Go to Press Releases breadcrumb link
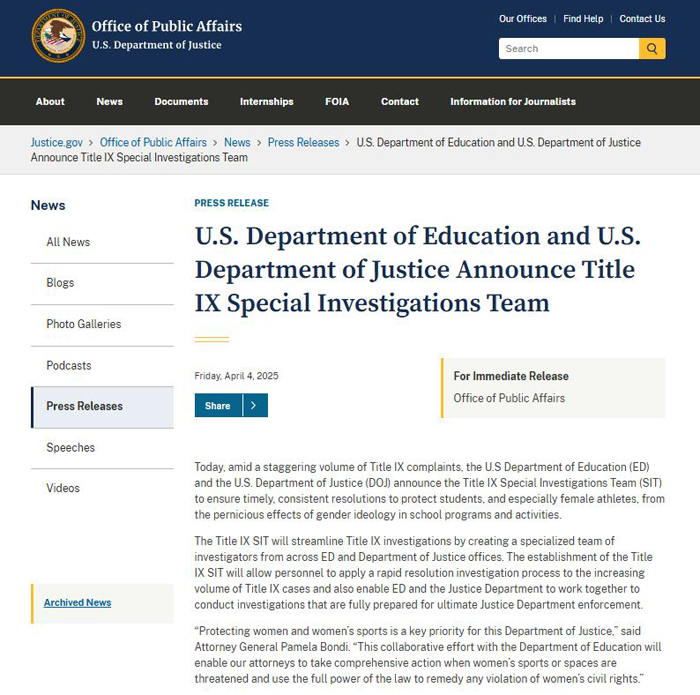Viewport: 700px width, 695px height. point(304,142)
